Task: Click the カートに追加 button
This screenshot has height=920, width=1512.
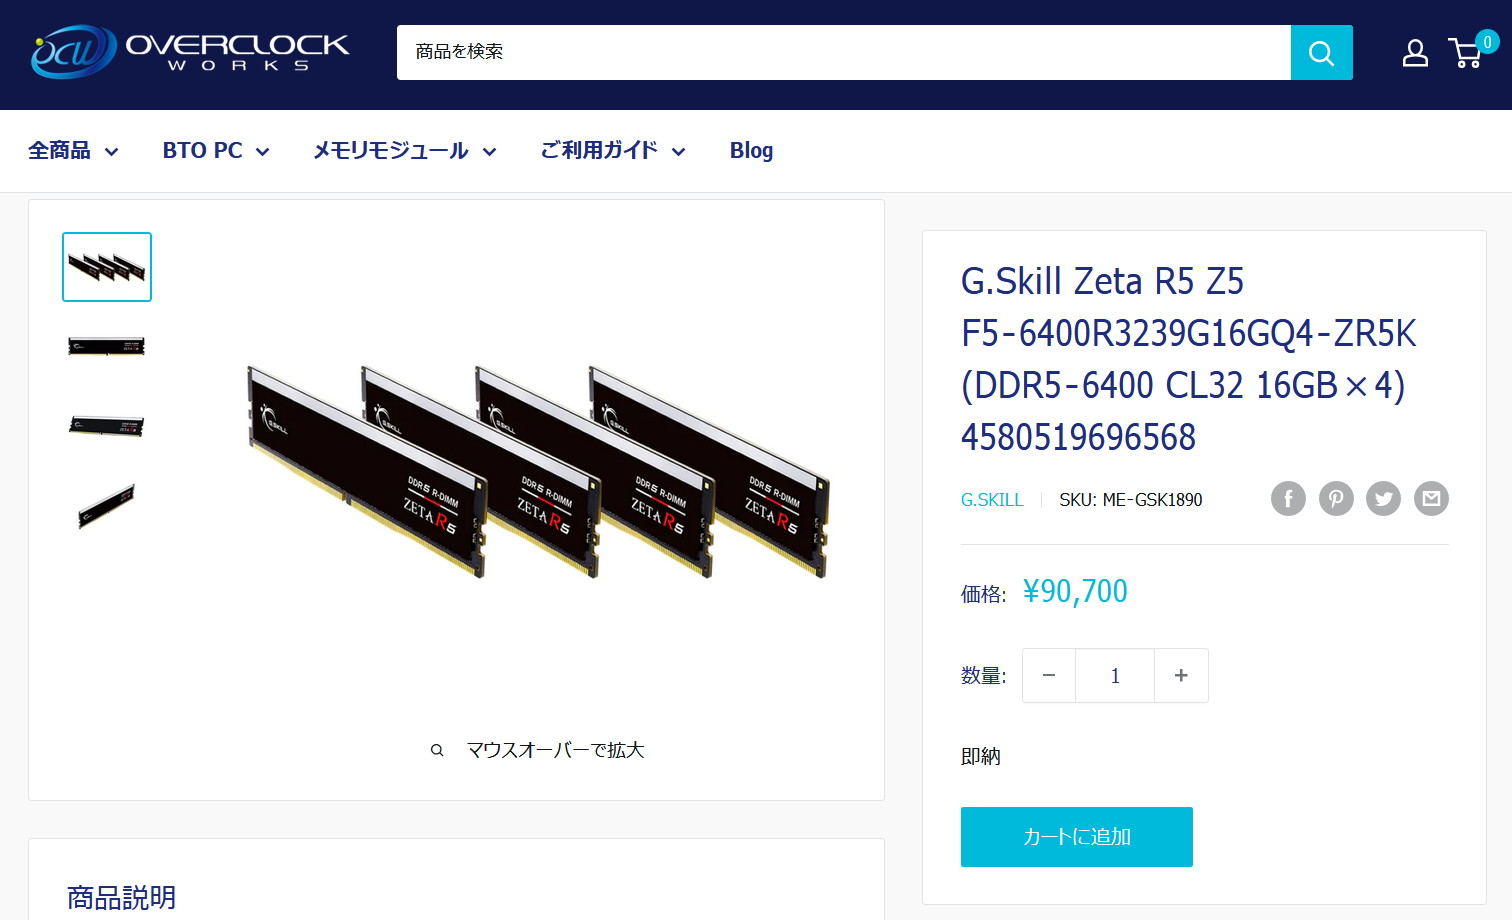Action: point(1077,837)
